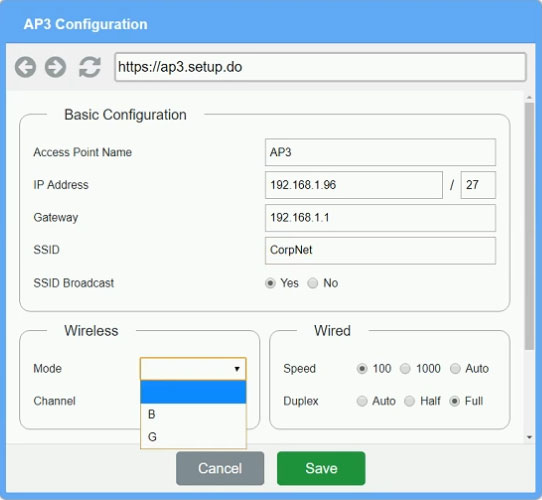This screenshot has height=500, width=542.
Task: Pick B from the Mode list
Action: coord(193,414)
